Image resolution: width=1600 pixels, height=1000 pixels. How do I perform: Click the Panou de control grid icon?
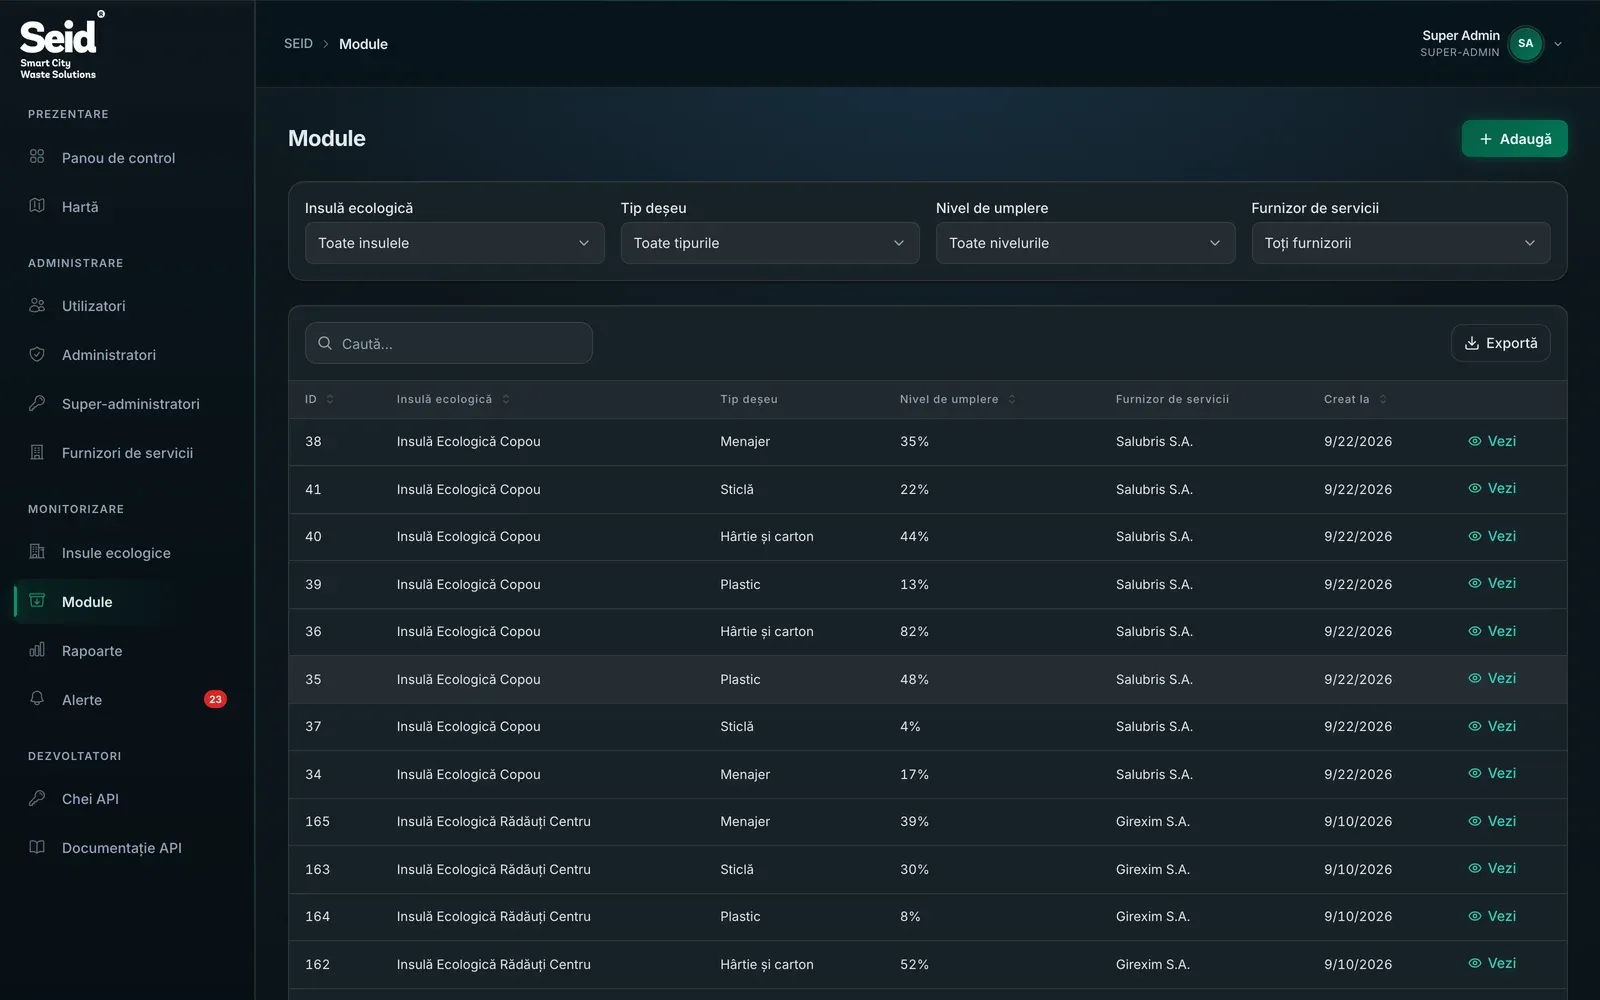click(37, 157)
